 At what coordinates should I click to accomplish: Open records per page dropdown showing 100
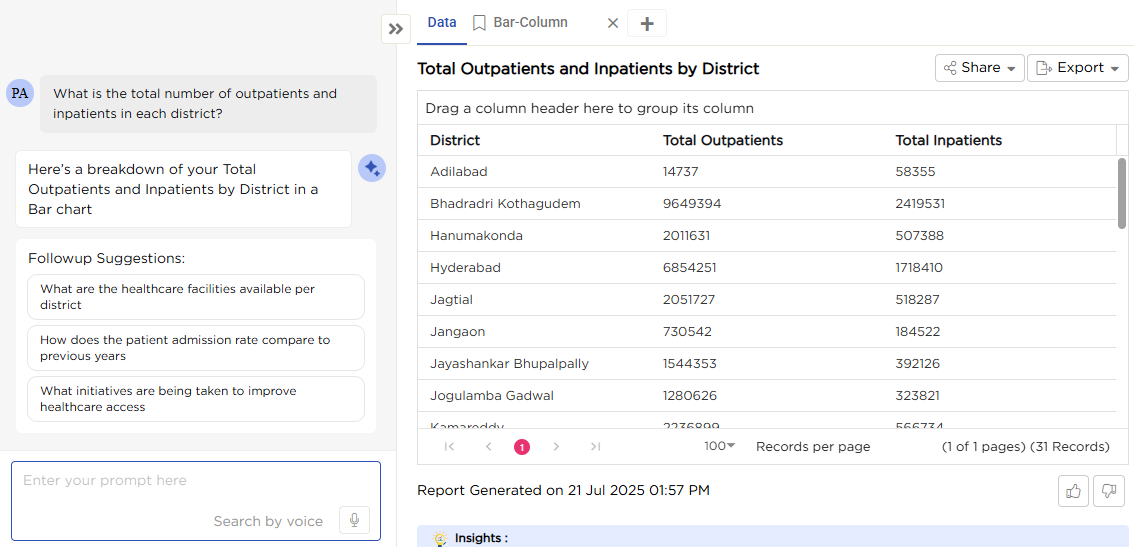pyautogui.click(x=720, y=446)
